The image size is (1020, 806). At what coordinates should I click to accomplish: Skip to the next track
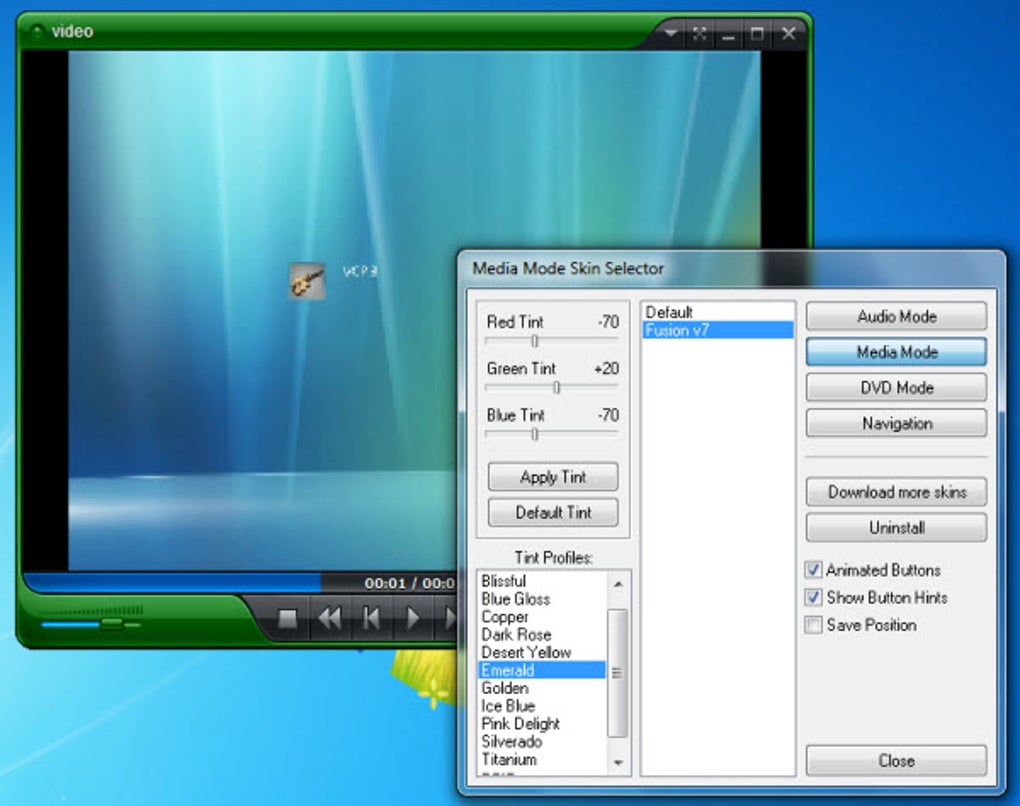(450, 618)
